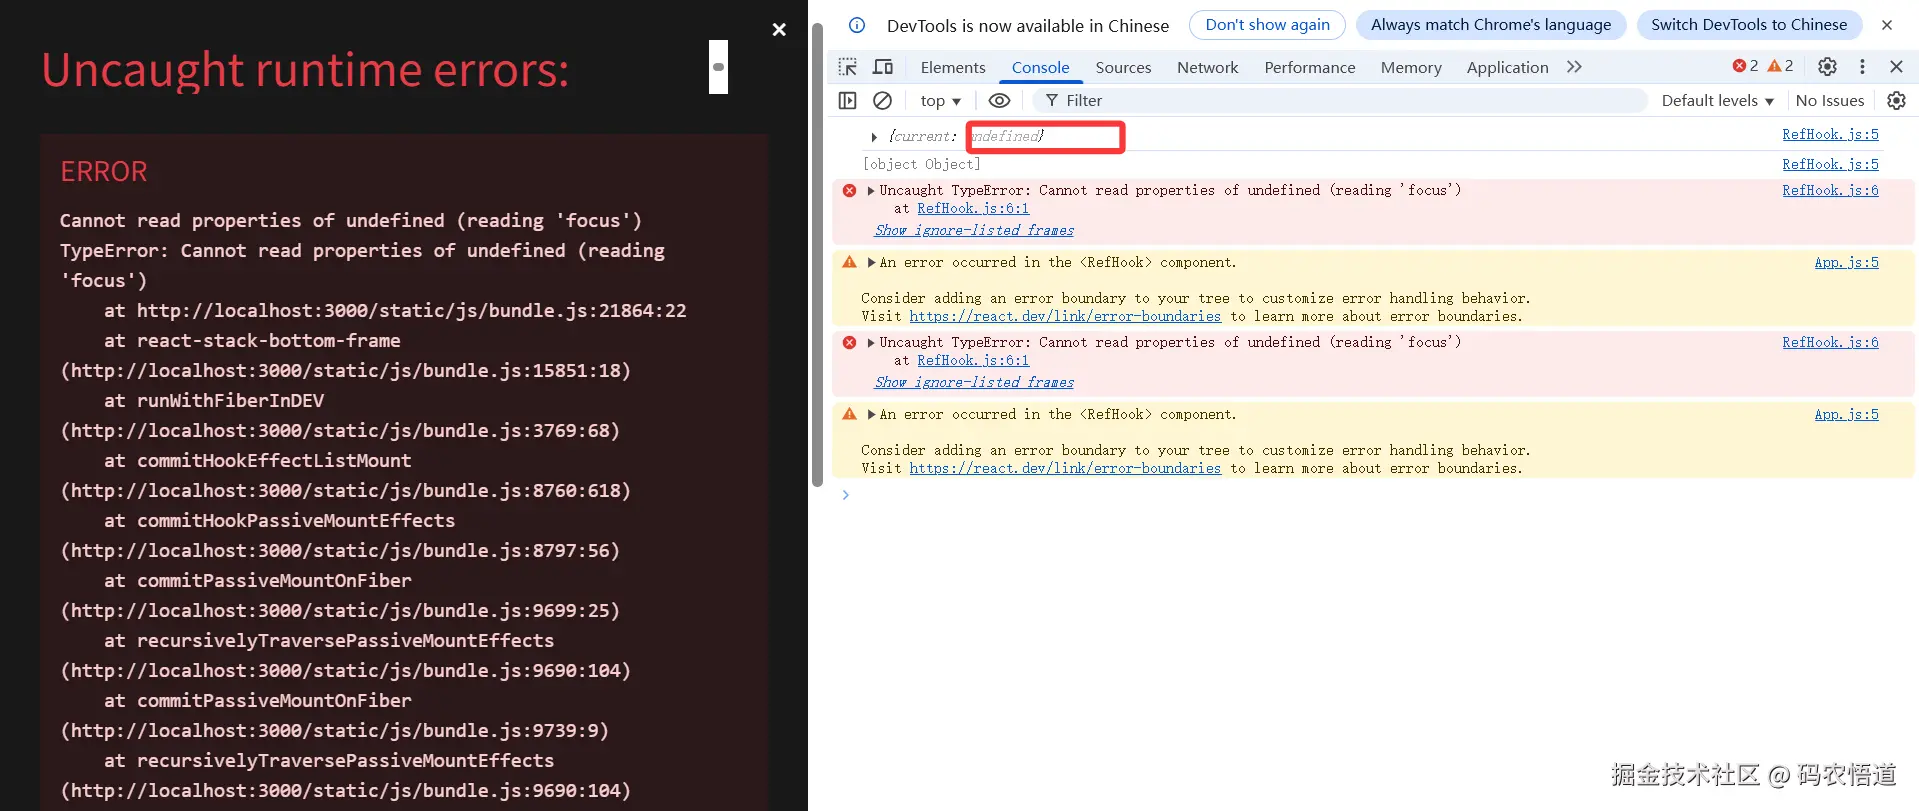Open the Application tab
This screenshot has width=1919, height=811.
click(1507, 67)
